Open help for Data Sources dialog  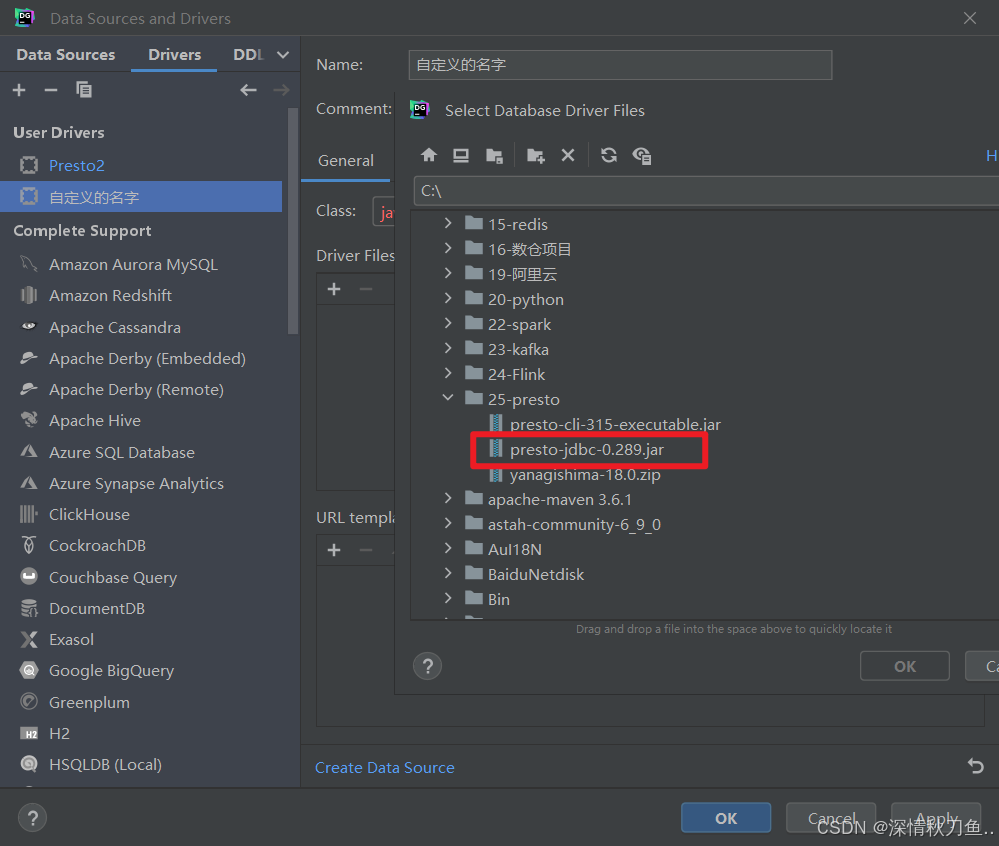pos(32,817)
